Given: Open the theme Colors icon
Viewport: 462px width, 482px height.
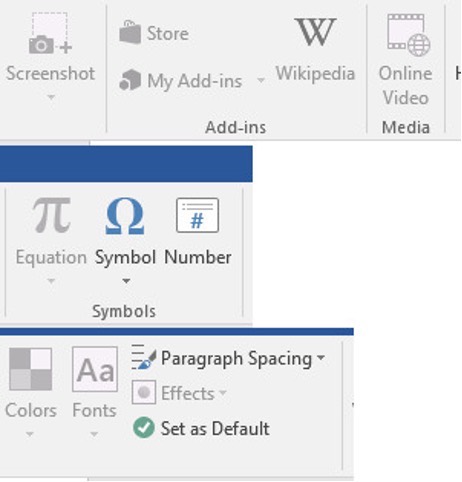Looking at the screenshot, I should pos(31,369).
